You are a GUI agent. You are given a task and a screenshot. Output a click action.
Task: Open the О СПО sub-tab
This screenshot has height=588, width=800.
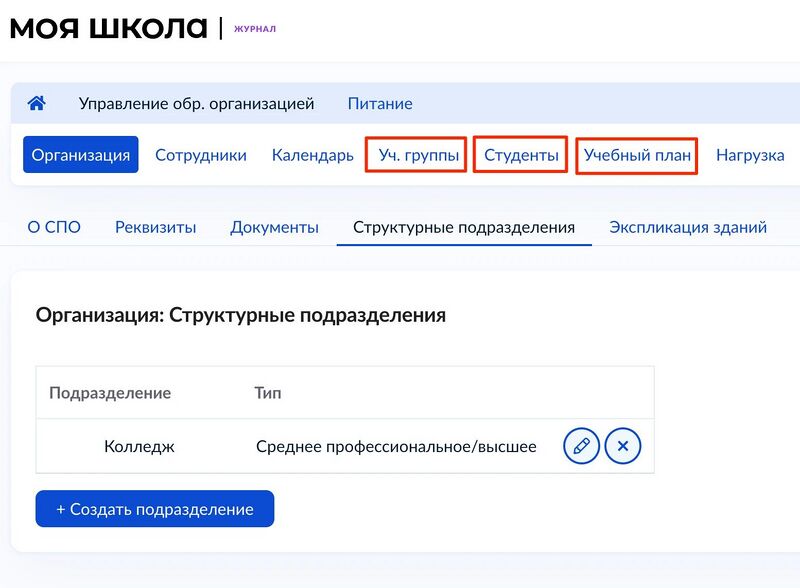click(x=54, y=227)
